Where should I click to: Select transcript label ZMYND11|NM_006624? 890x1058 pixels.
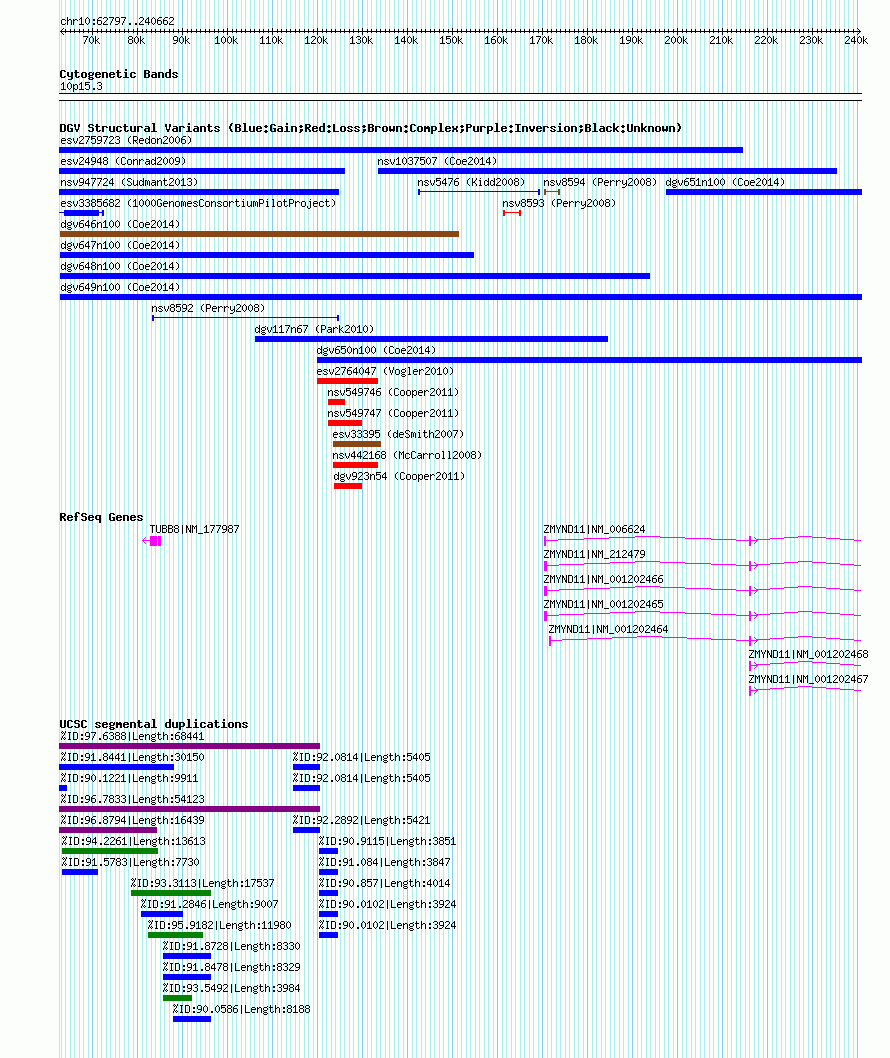pos(594,529)
